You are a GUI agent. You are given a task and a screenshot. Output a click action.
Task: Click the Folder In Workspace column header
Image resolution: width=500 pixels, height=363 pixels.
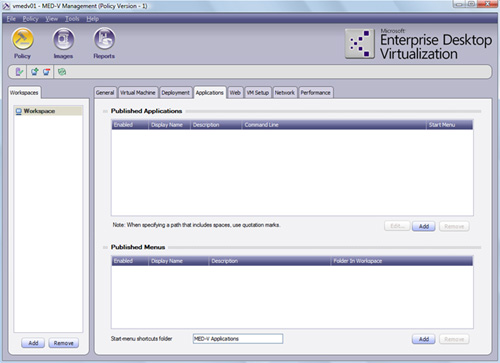coord(402,261)
